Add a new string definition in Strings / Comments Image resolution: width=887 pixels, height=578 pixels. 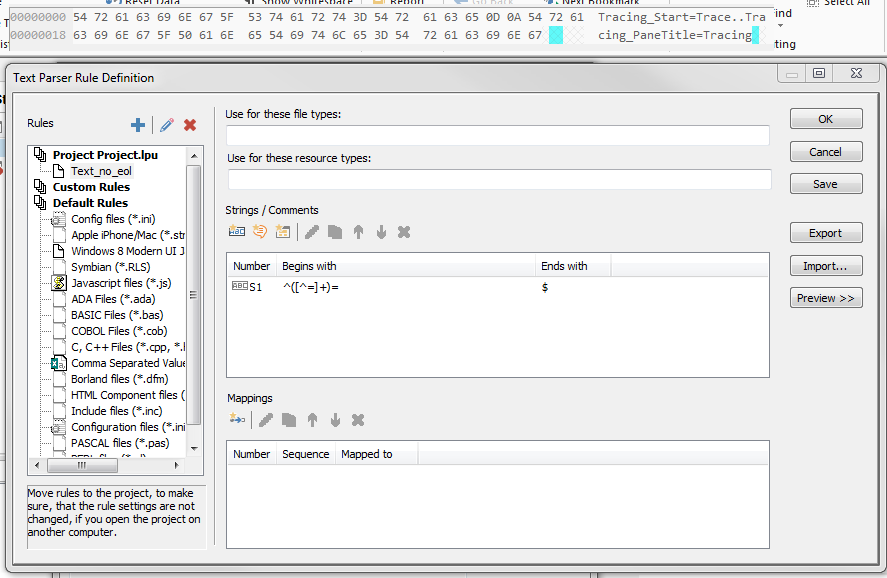pyautogui.click(x=237, y=232)
